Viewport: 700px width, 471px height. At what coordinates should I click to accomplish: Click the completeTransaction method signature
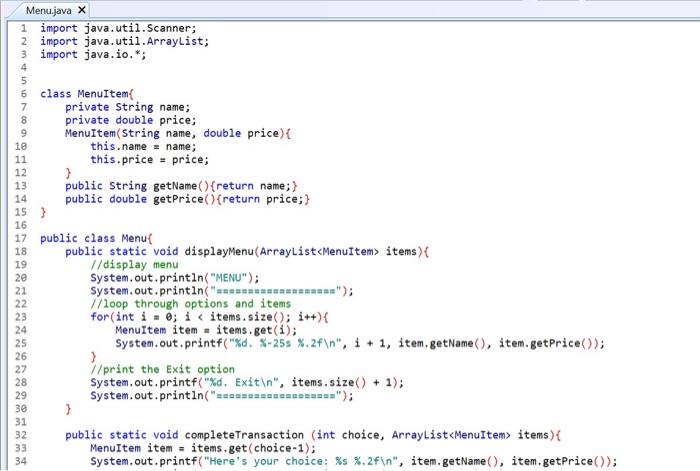[x=313, y=435]
